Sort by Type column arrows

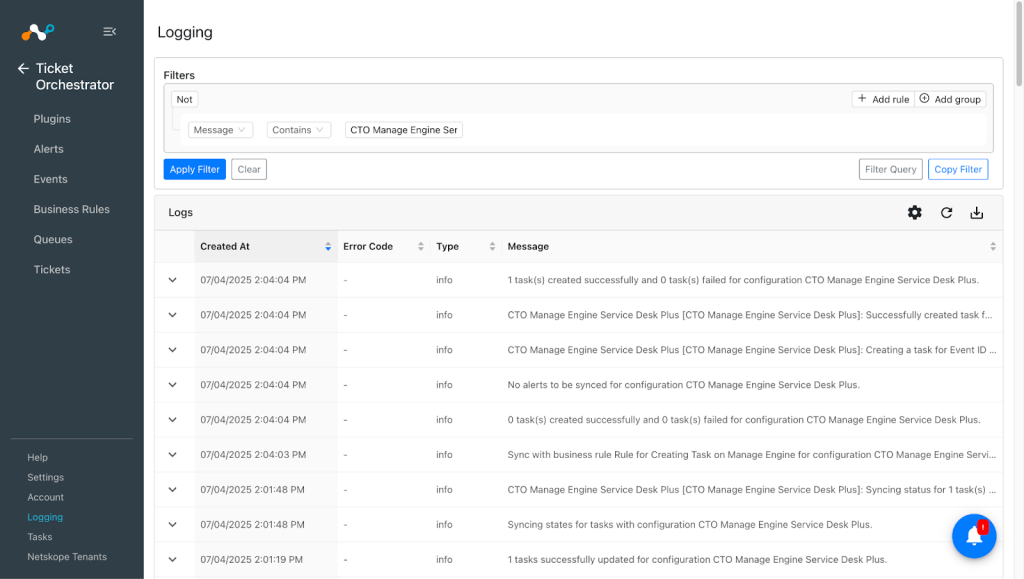[x=492, y=246]
